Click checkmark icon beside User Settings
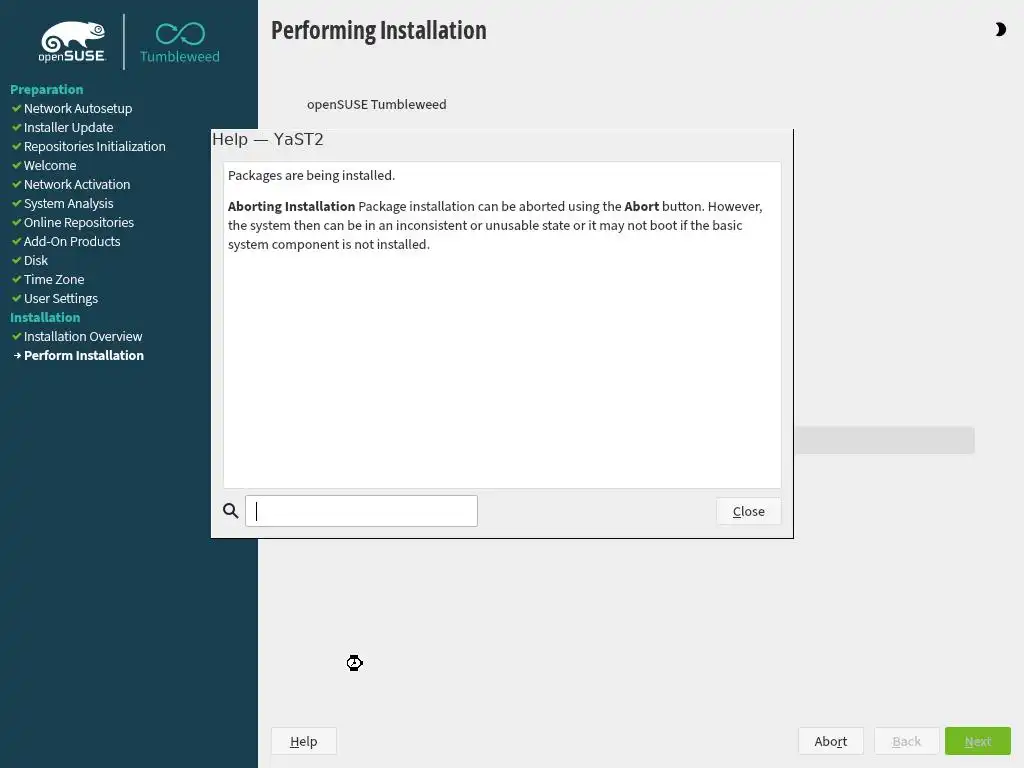Screen dimensions: 1024x768 [17, 298]
